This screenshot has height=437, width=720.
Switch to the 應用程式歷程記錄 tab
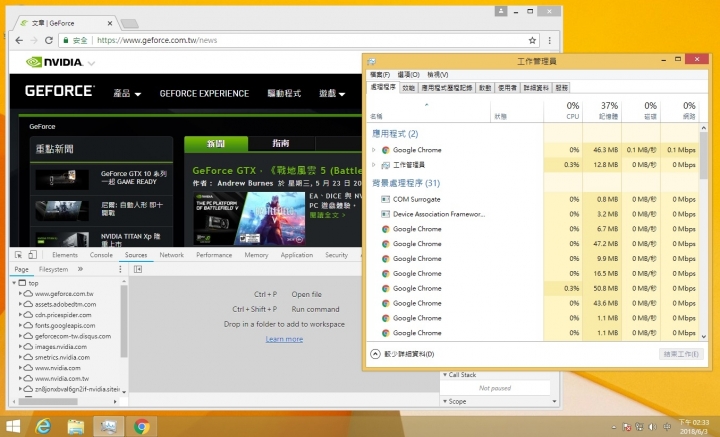(447, 88)
